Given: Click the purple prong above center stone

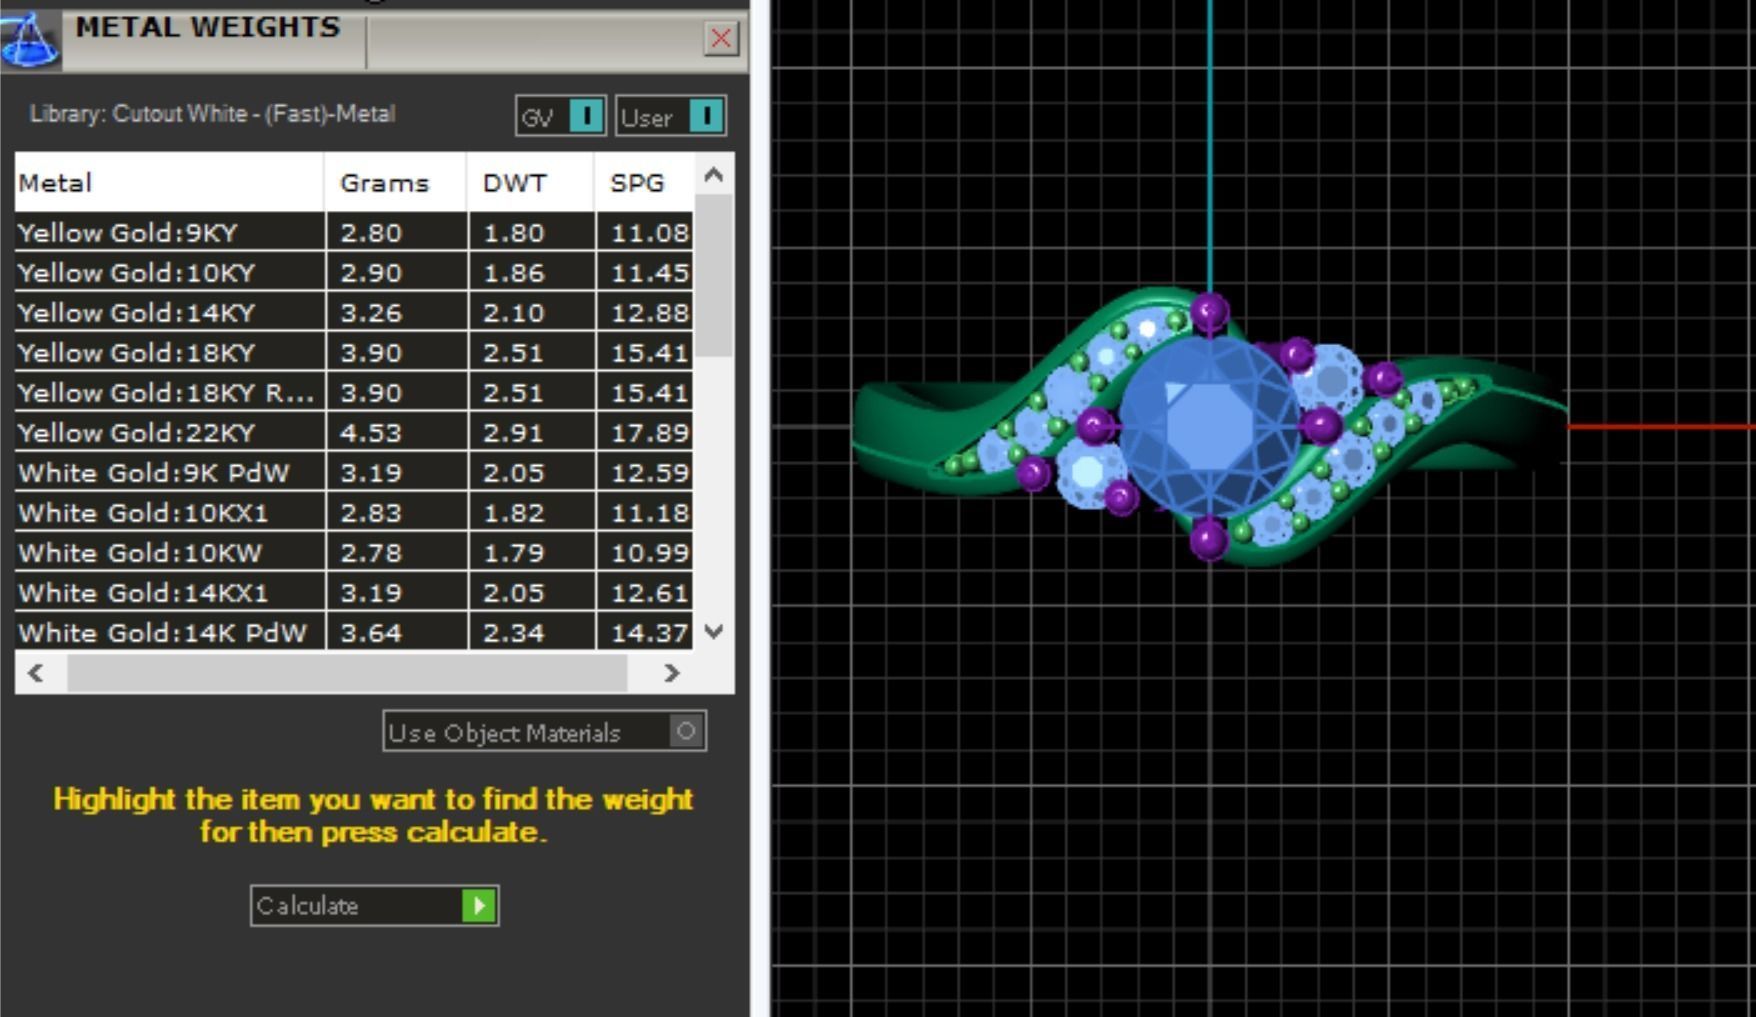Looking at the screenshot, I should [1209, 312].
